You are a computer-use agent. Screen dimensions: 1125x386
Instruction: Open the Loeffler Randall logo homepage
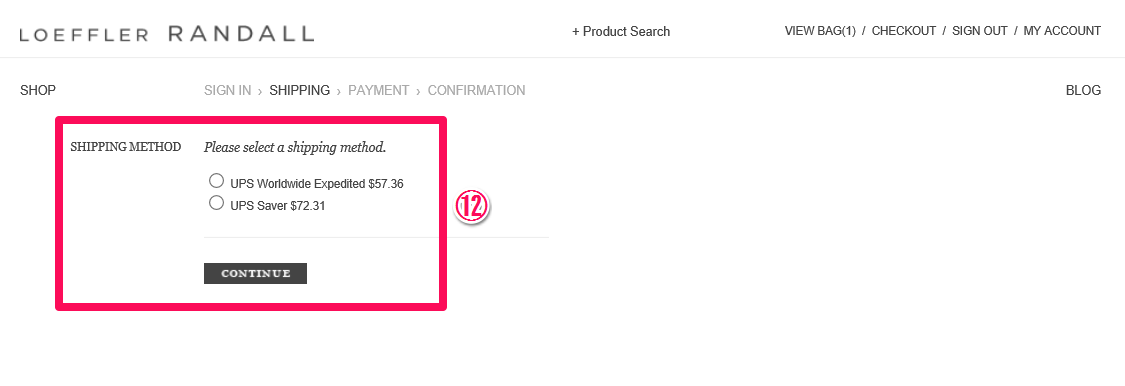(x=166, y=34)
